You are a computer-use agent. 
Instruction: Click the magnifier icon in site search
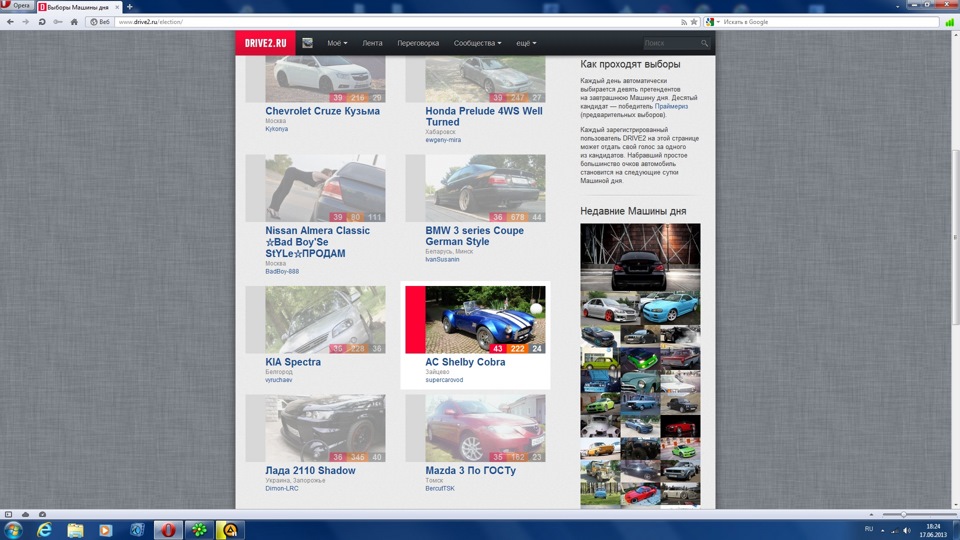pyautogui.click(x=704, y=43)
